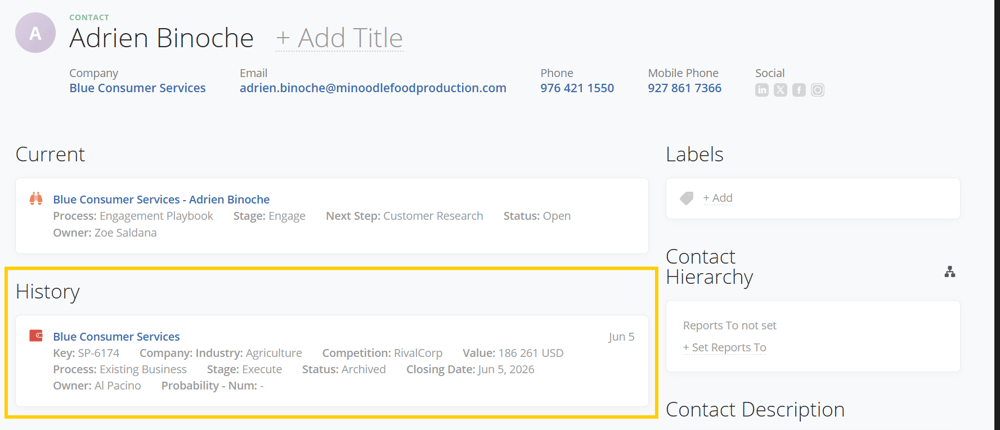This screenshot has height=430, width=1000.
Task: Click the Adrien Binoche contact name
Action: tap(161, 38)
